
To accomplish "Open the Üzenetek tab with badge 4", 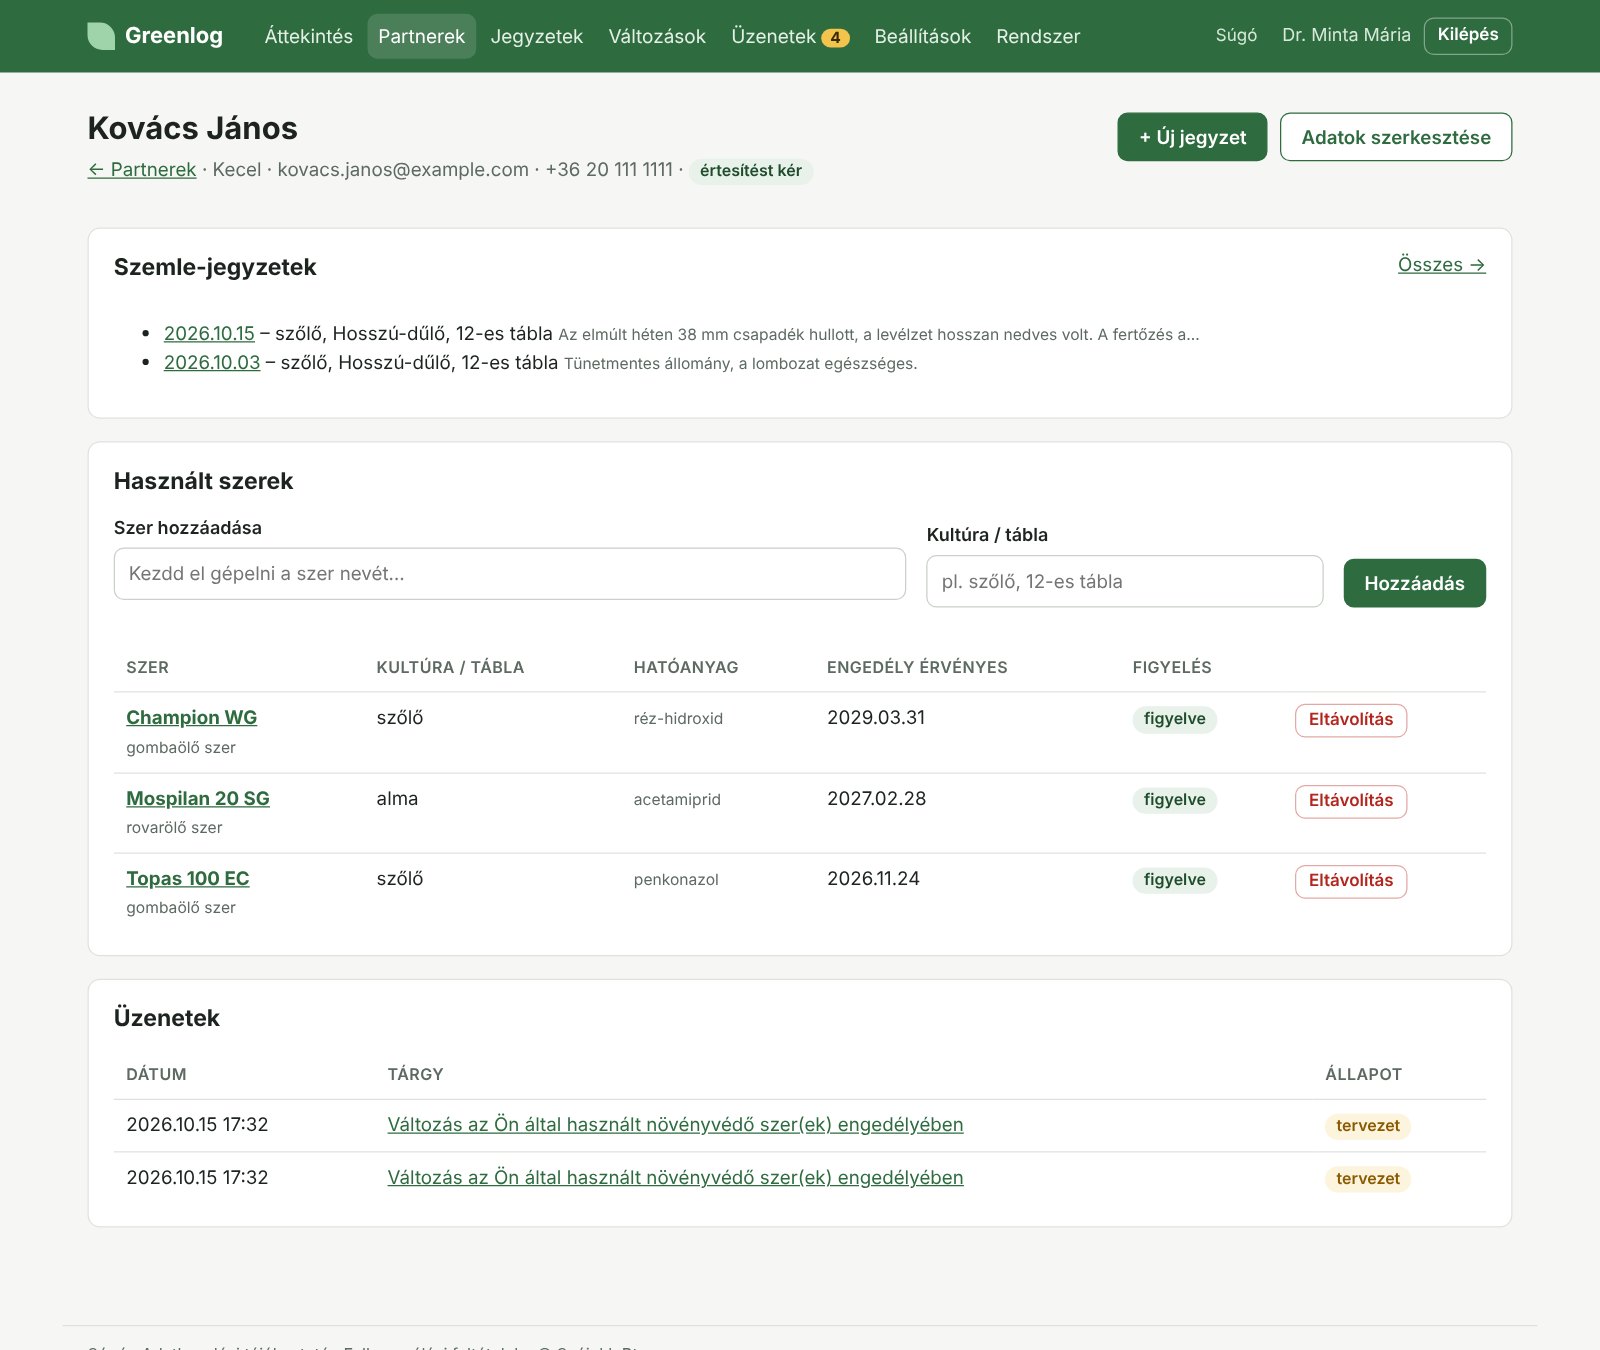I will [790, 36].
